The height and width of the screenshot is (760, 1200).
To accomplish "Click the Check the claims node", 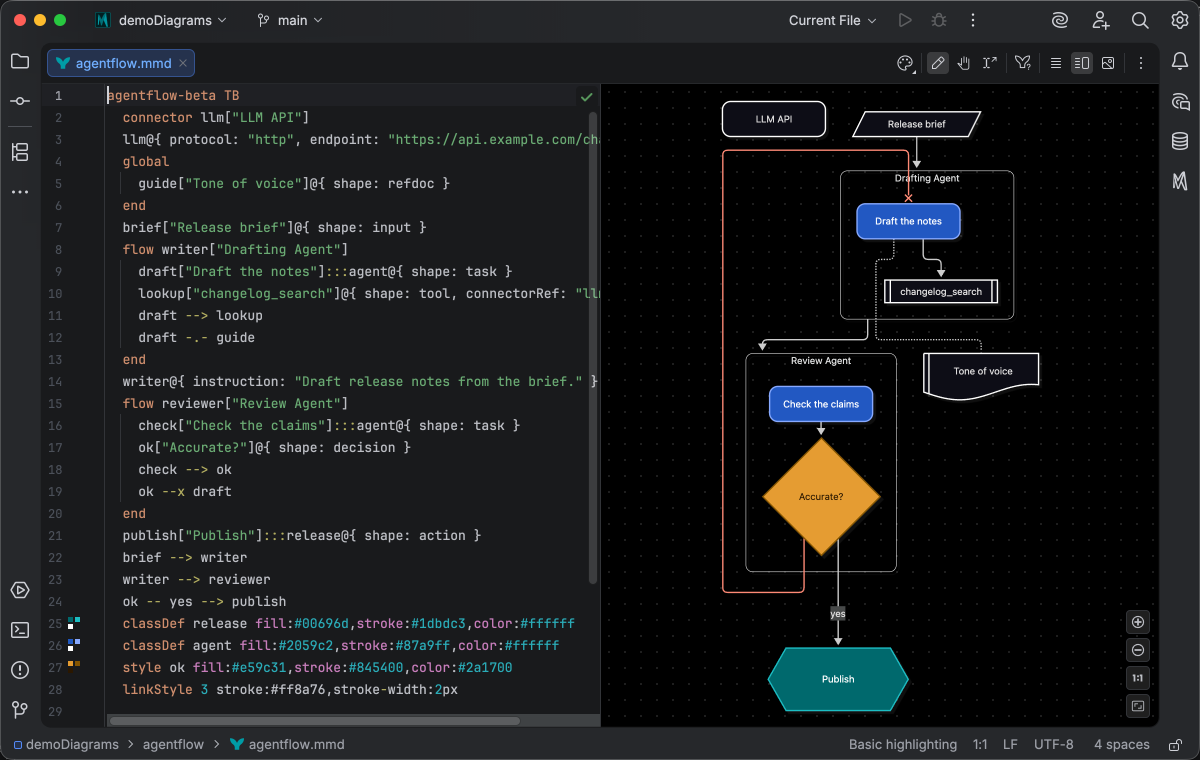I will tap(821, 404).
